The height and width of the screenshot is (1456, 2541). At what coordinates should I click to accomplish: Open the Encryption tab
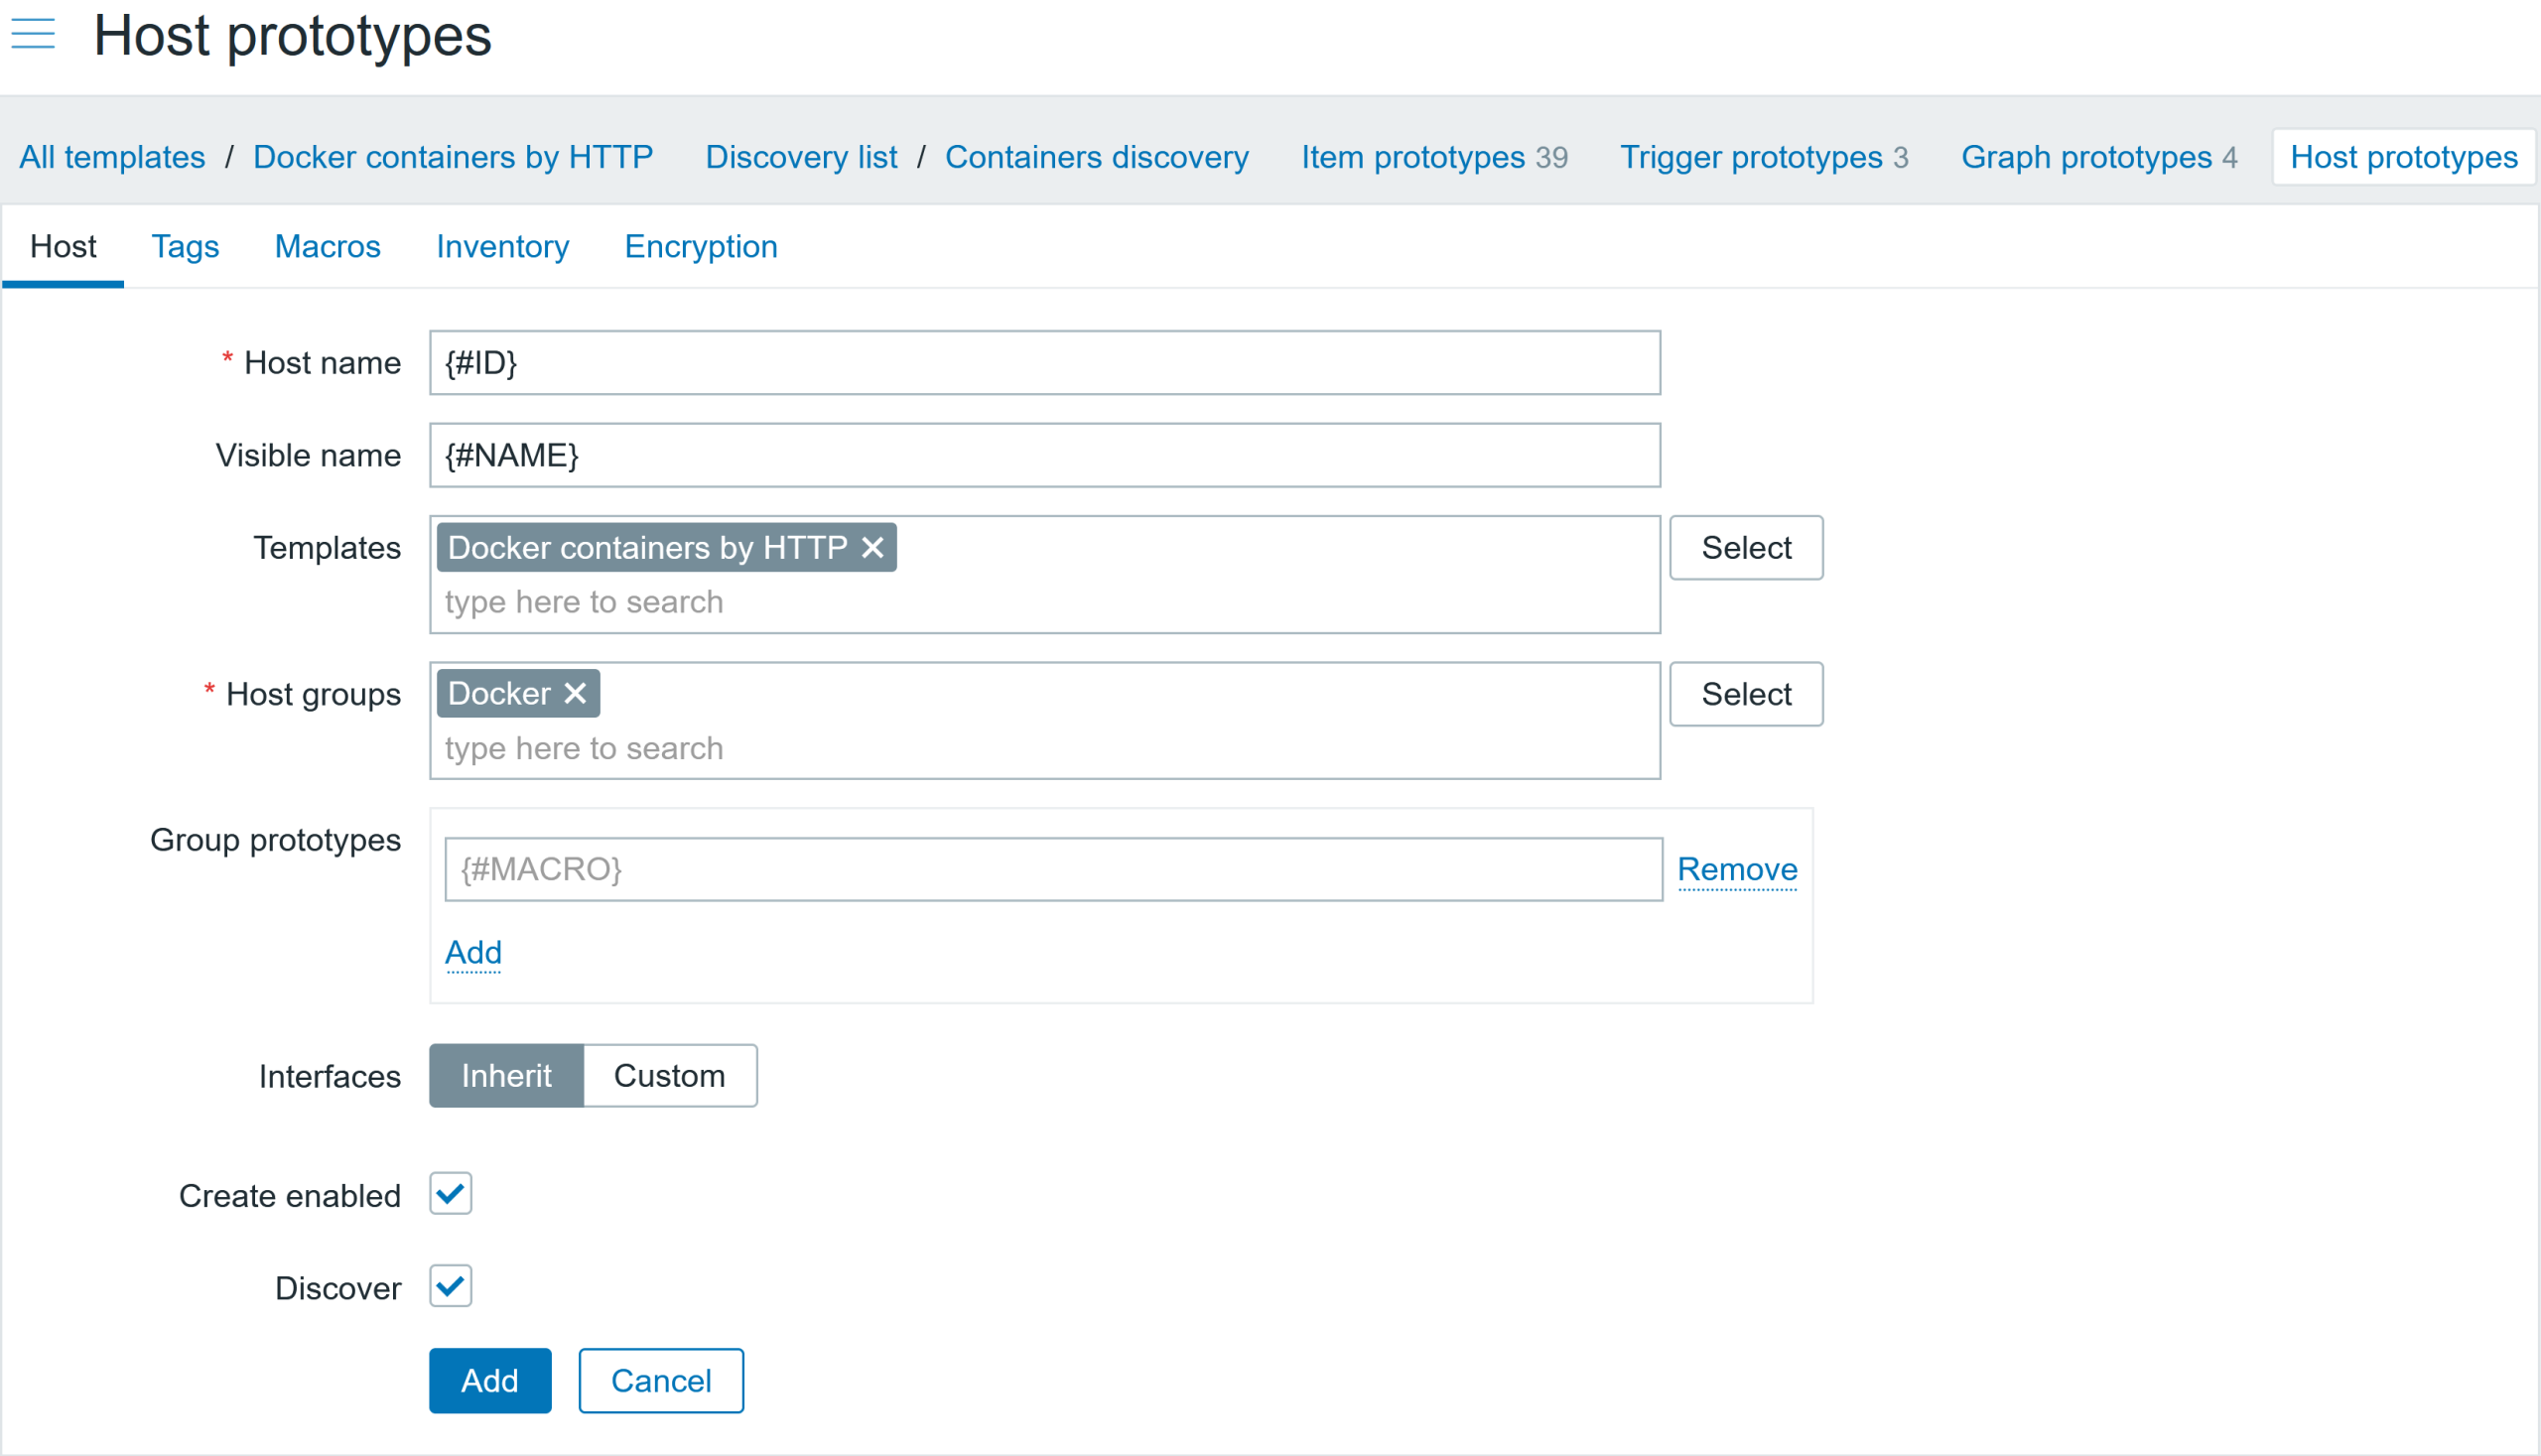click(x=700, y=247)
